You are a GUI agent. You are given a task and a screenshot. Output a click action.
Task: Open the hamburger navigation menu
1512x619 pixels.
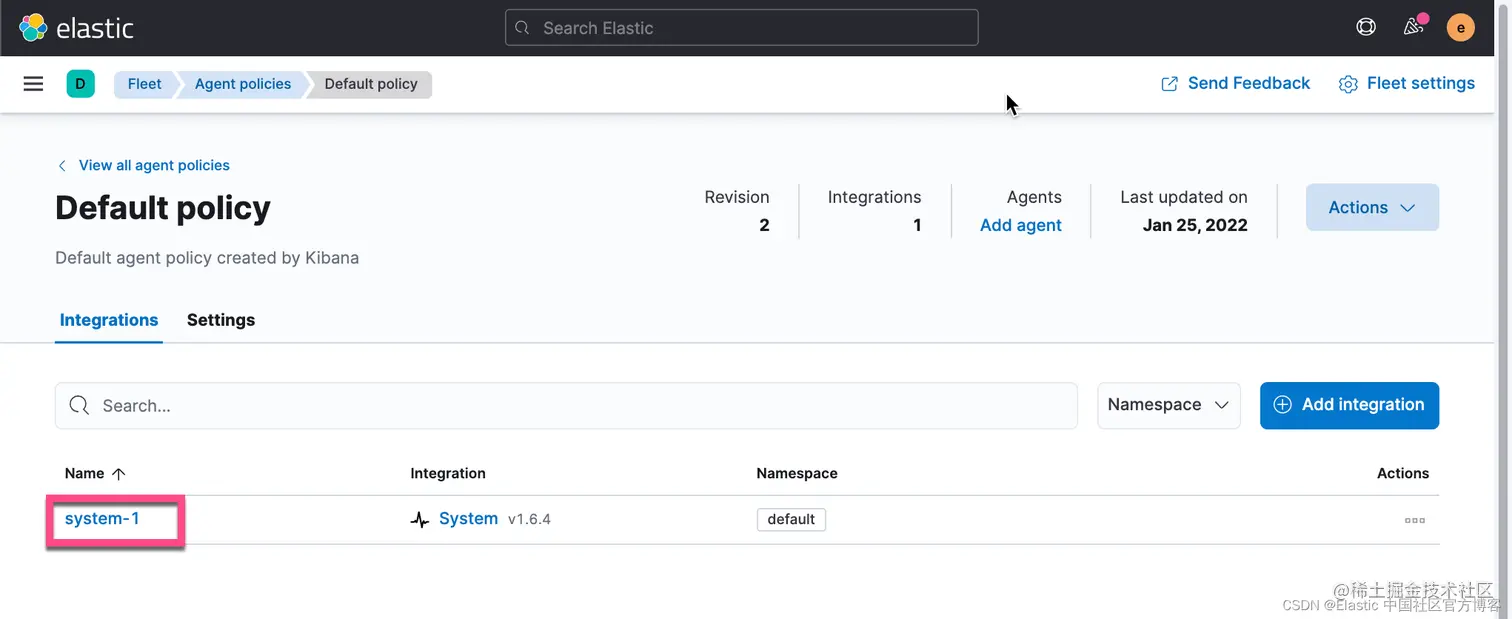(33, 84)
